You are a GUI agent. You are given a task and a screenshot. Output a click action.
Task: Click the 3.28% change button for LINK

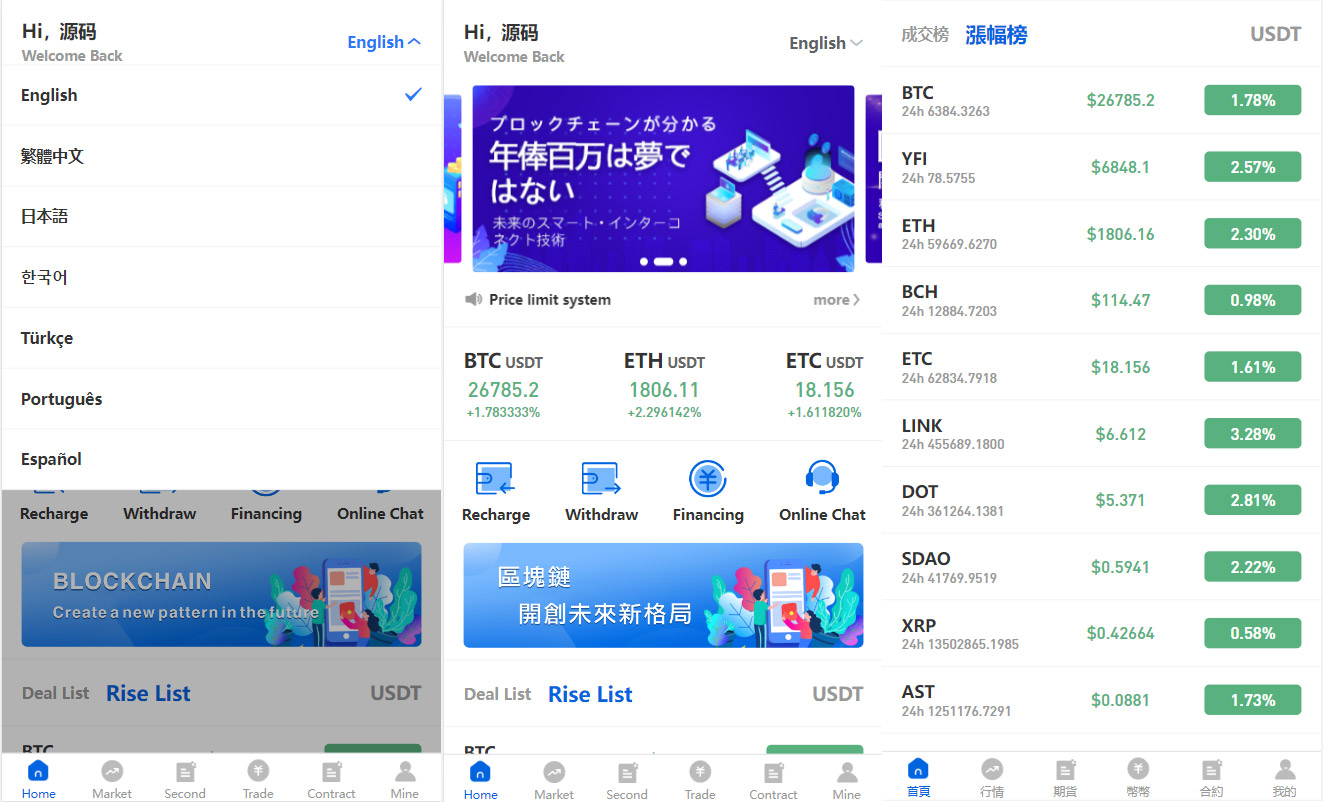click(x=1252, y=434)
